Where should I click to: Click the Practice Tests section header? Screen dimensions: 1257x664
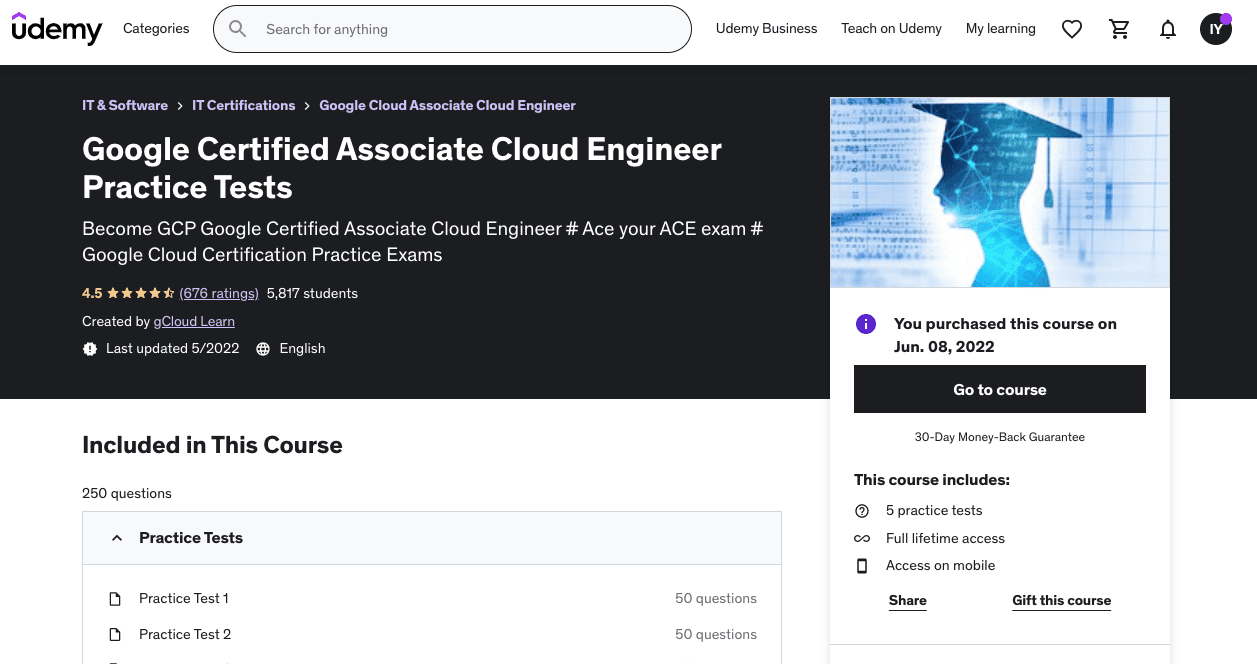coord(432,538)
